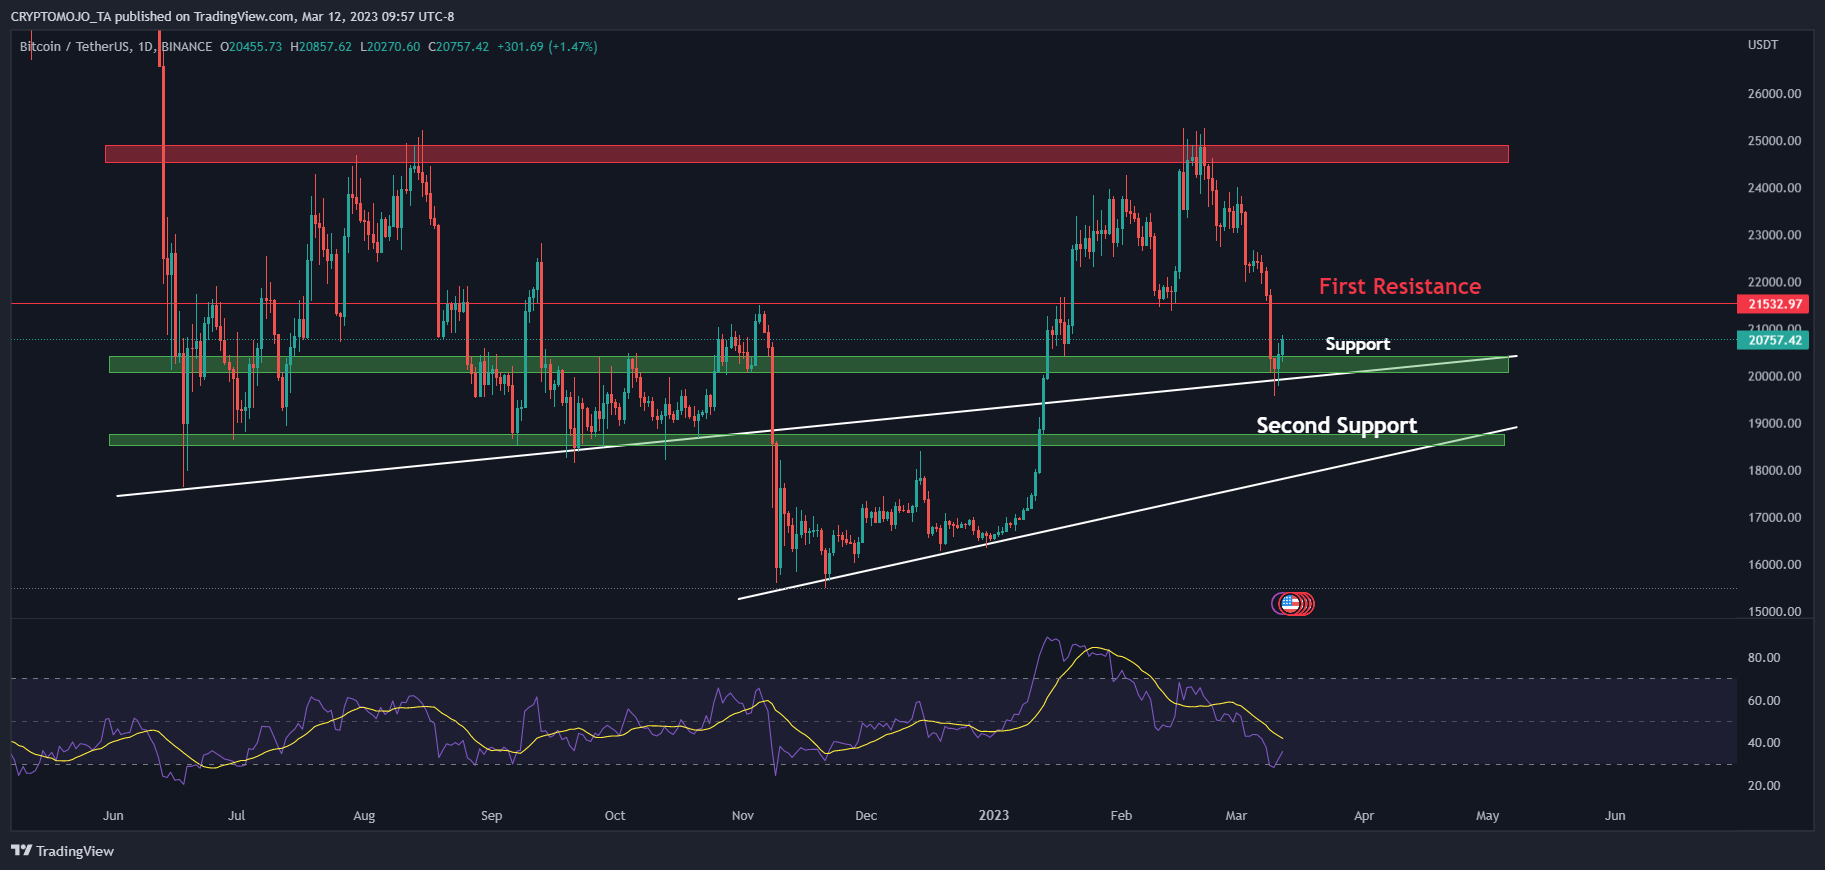The height and width of the screenshot is (870, 1825).
Task: Click the open value O20455.73
Action: tap(251, 47)
